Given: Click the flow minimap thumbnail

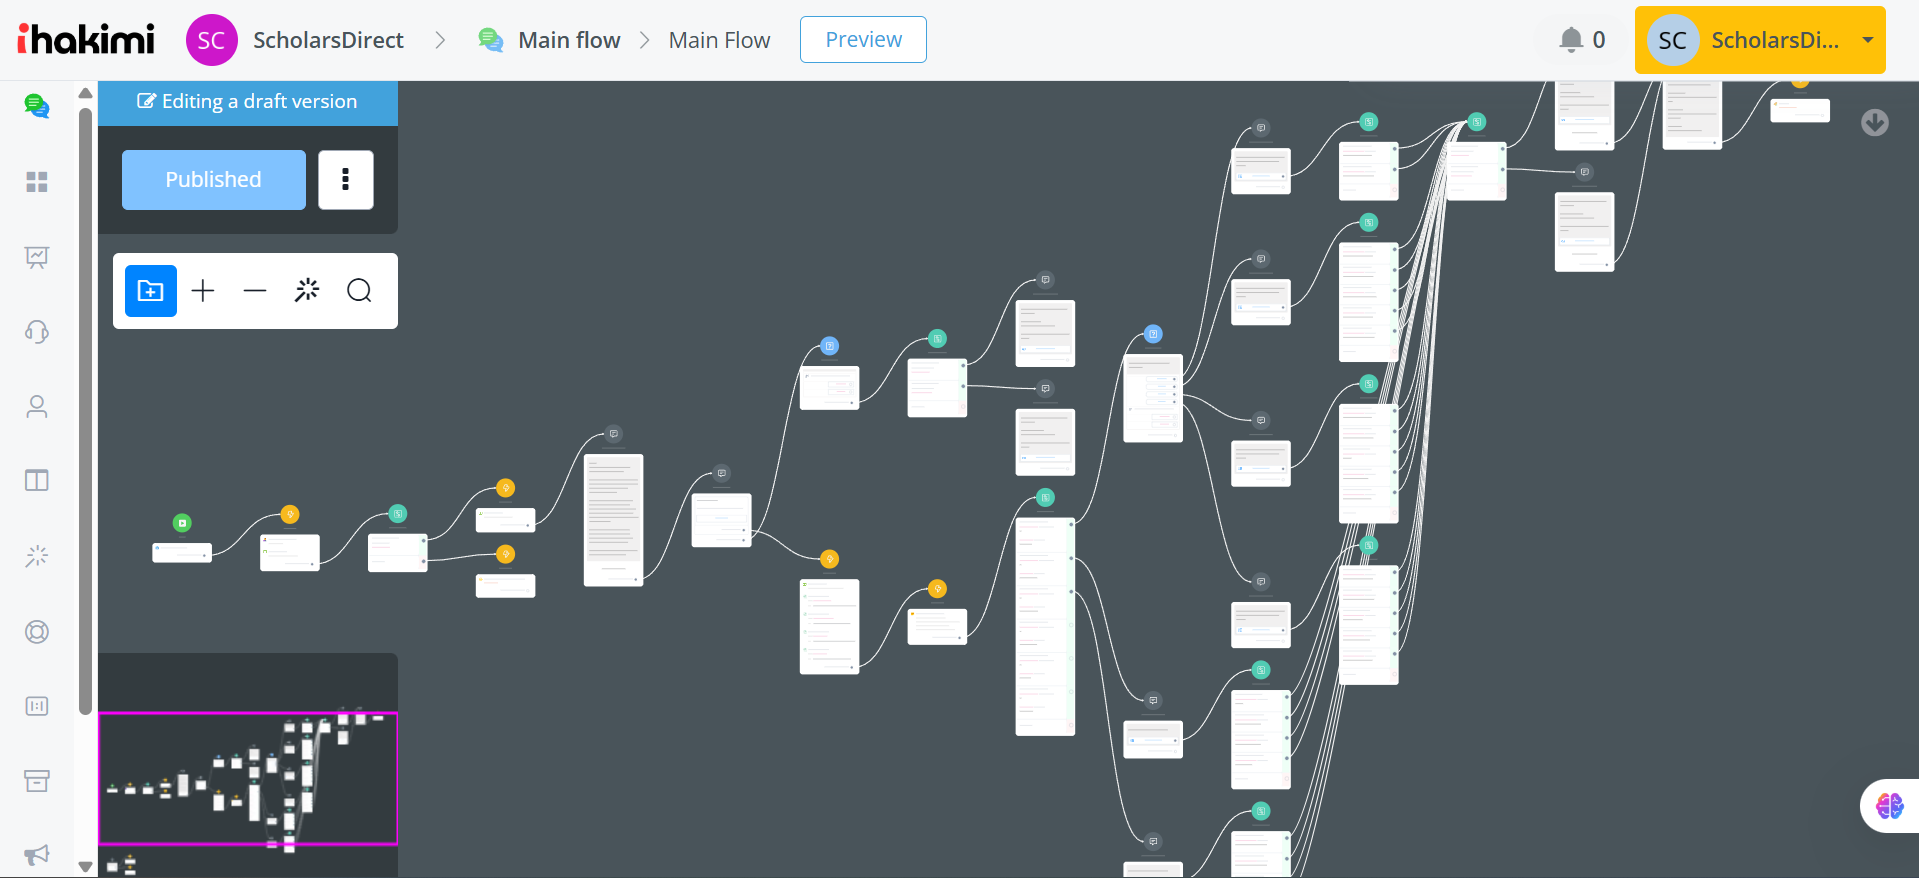Looking at the screenshot, I should point(248,778).
